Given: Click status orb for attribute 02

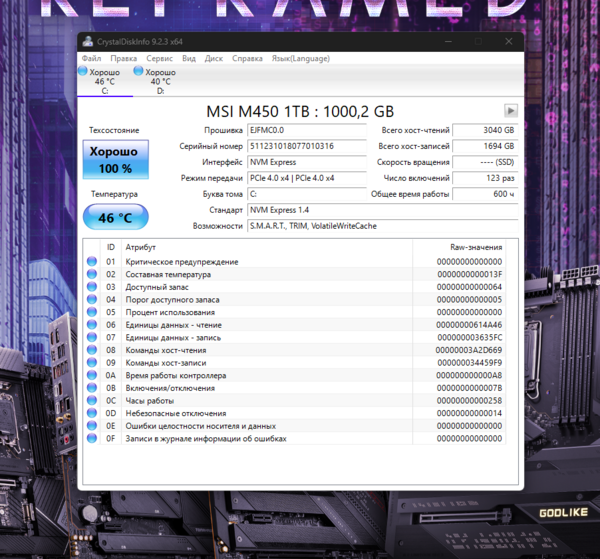Looking at the screenshot, I should (92, 274).
